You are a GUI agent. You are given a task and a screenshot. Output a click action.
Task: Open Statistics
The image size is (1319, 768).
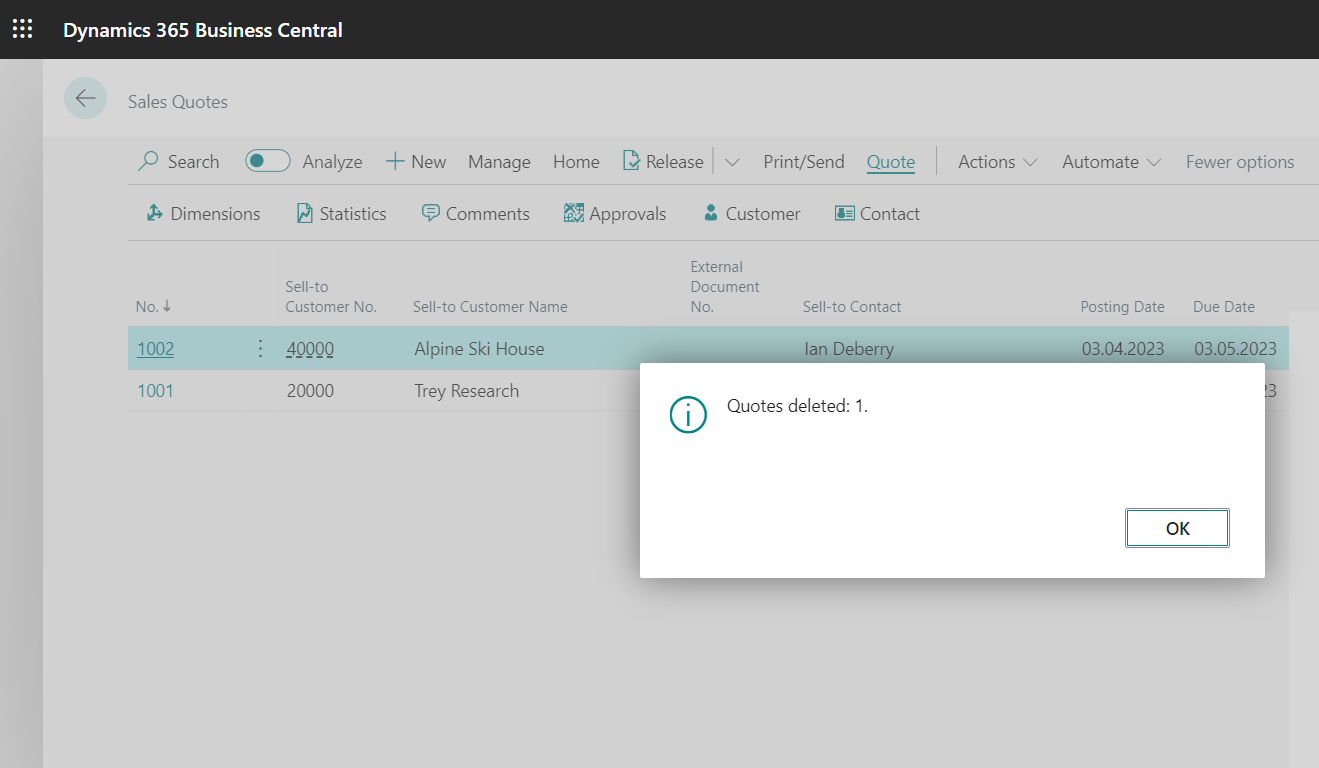click(341, 214)
